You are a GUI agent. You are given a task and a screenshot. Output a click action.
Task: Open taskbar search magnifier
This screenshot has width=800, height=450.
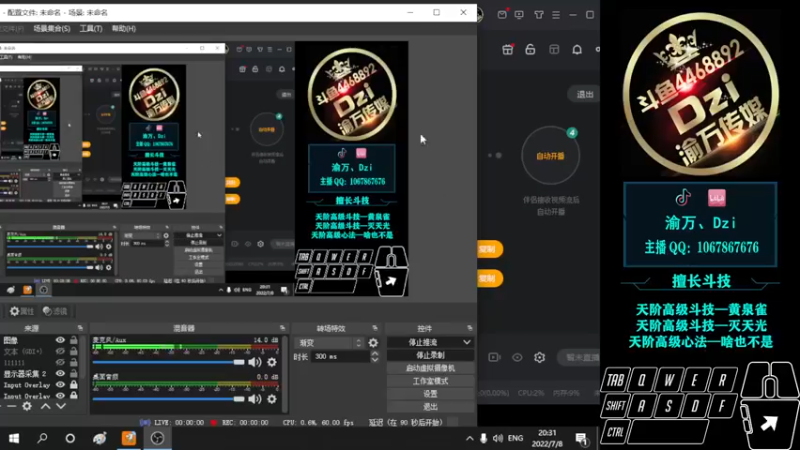pos(42,438)
